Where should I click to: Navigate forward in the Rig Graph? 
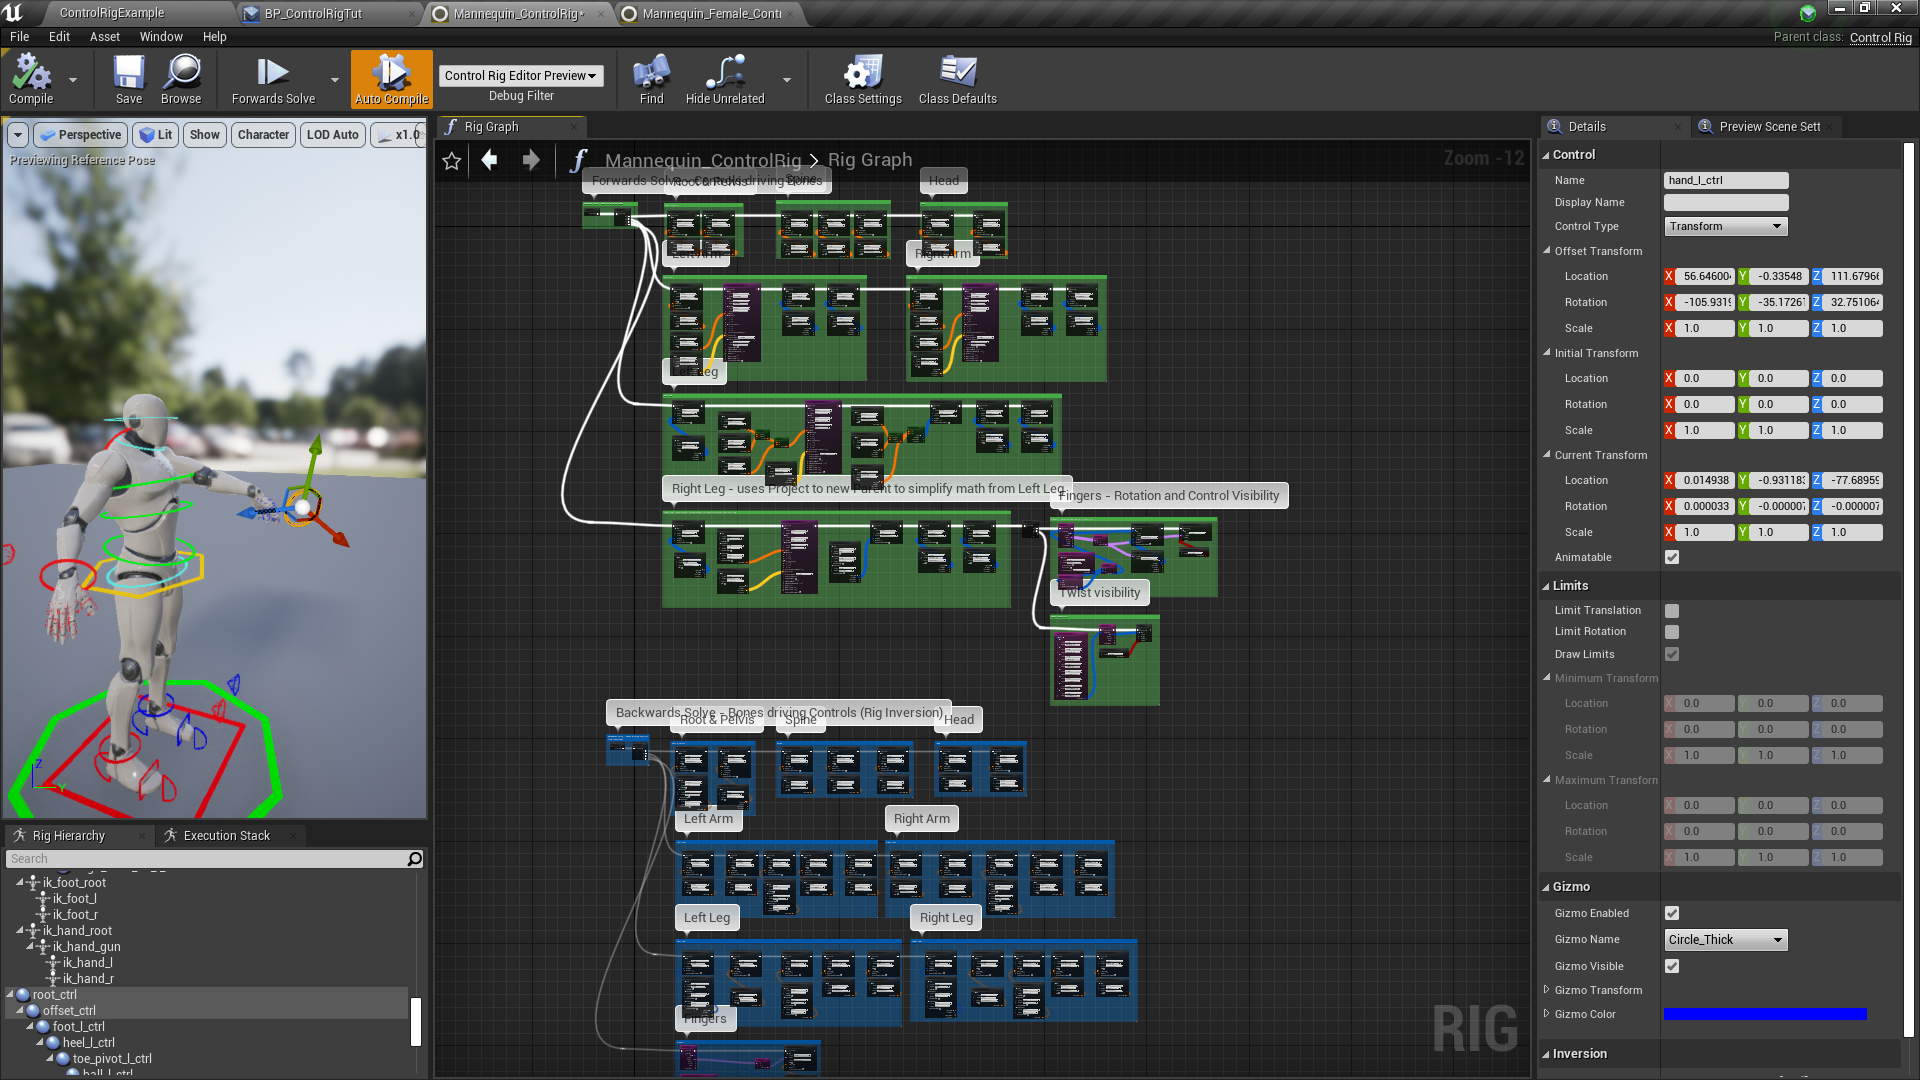tap(531, 160)
